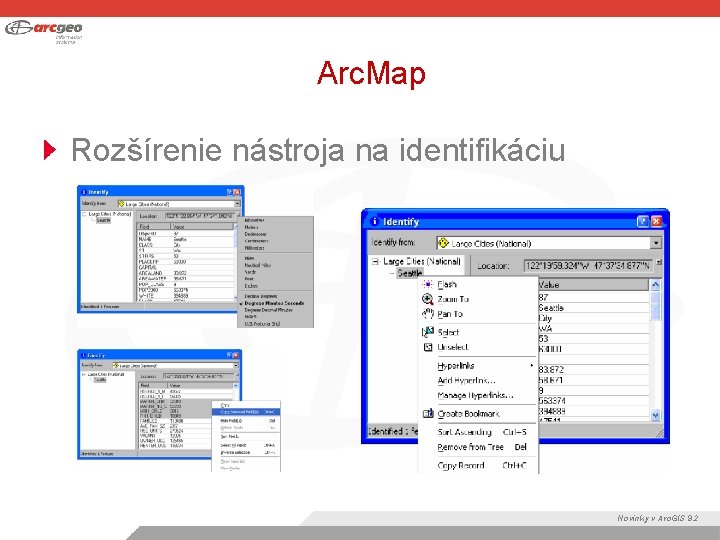Click scroll down arrow in large Identify table
Screen dimensions: 720x540
(x=655, y=415)
